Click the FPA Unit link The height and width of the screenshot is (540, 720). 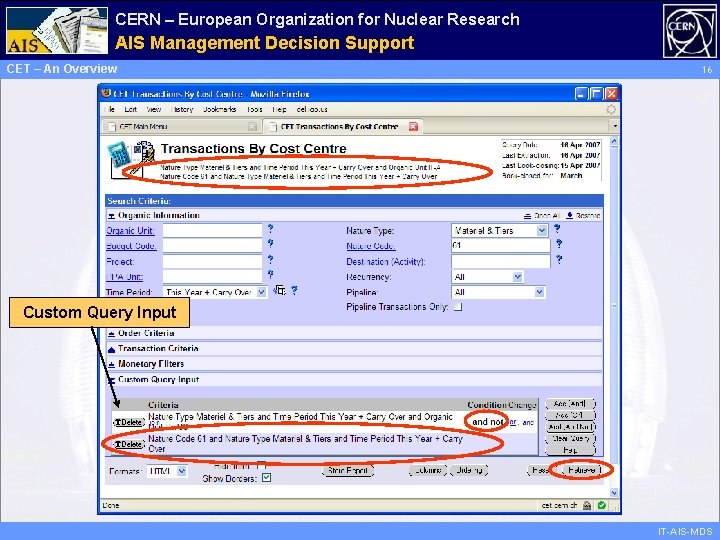[x=124, y=277]
